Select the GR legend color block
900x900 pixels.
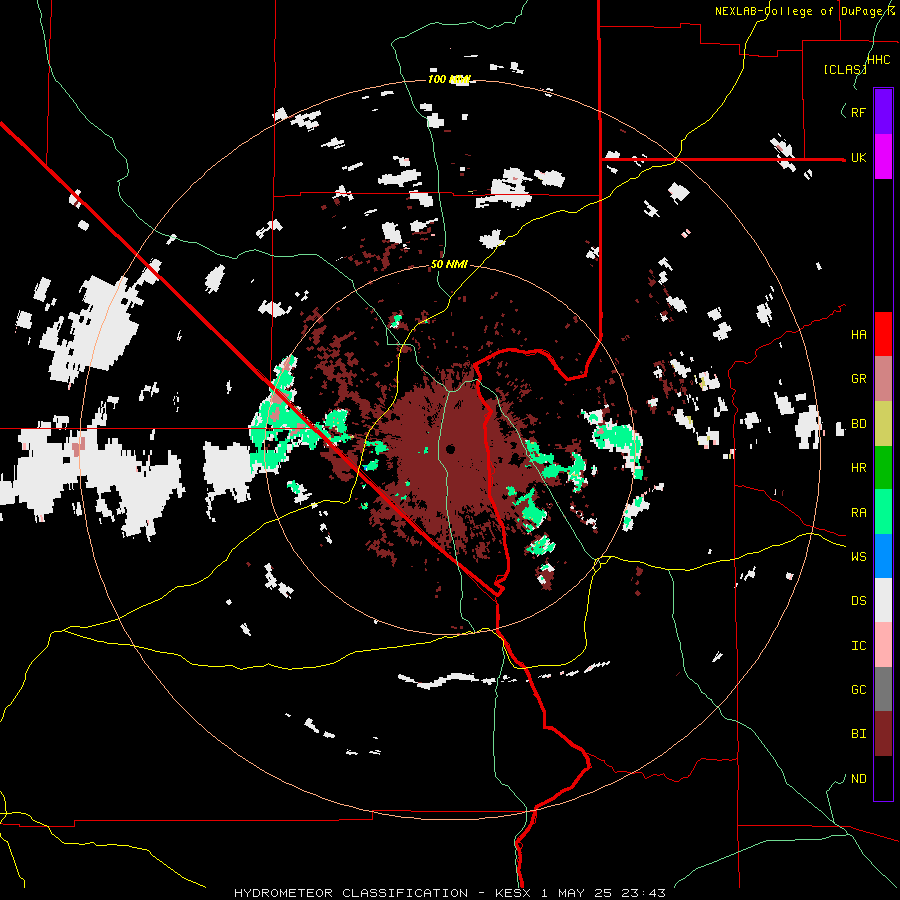[x=883, y=379]
